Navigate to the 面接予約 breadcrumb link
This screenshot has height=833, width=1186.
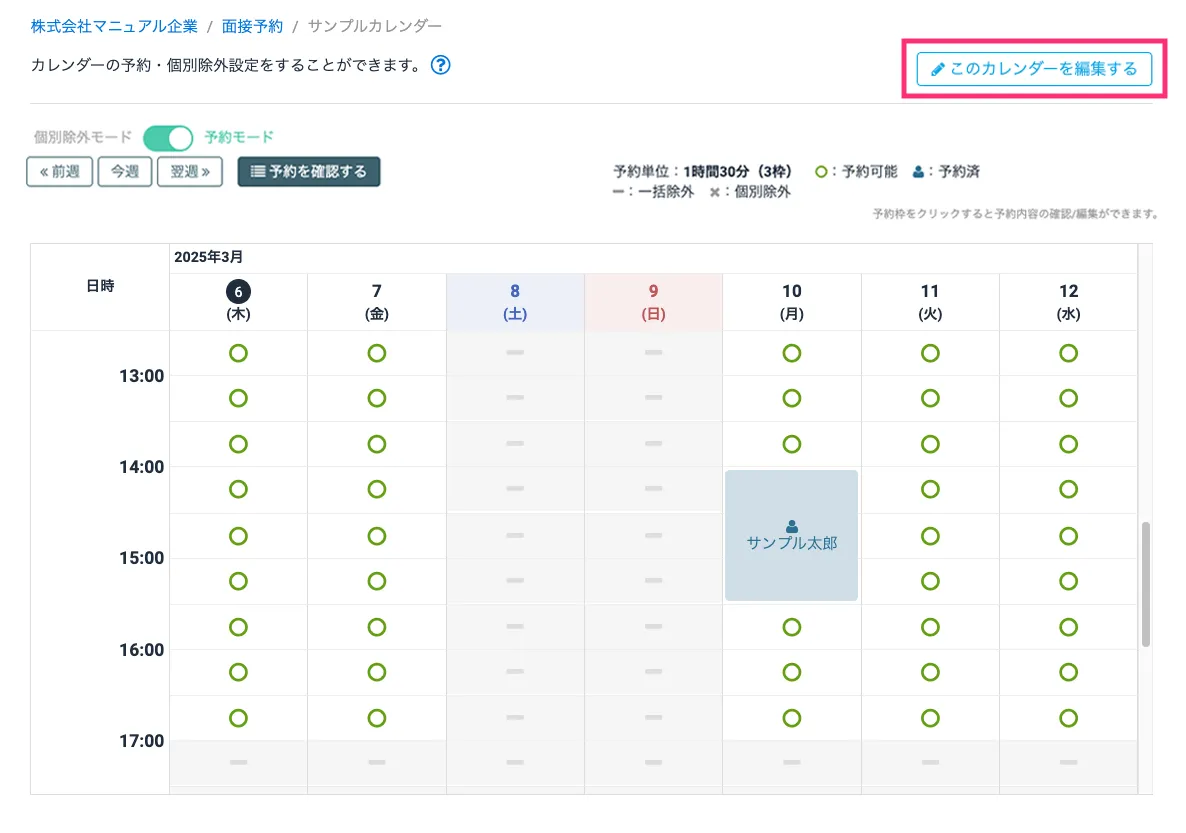252,26
